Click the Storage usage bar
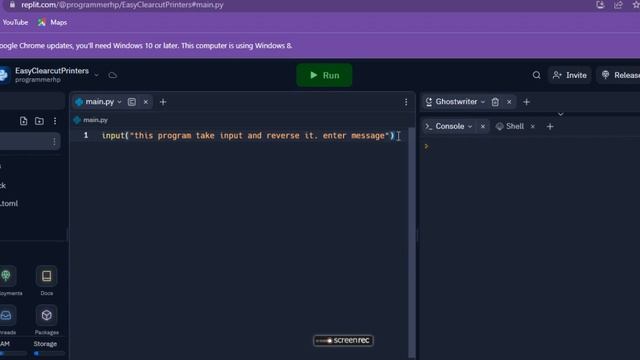Screen dimensions: 640x360 [49, 353]
